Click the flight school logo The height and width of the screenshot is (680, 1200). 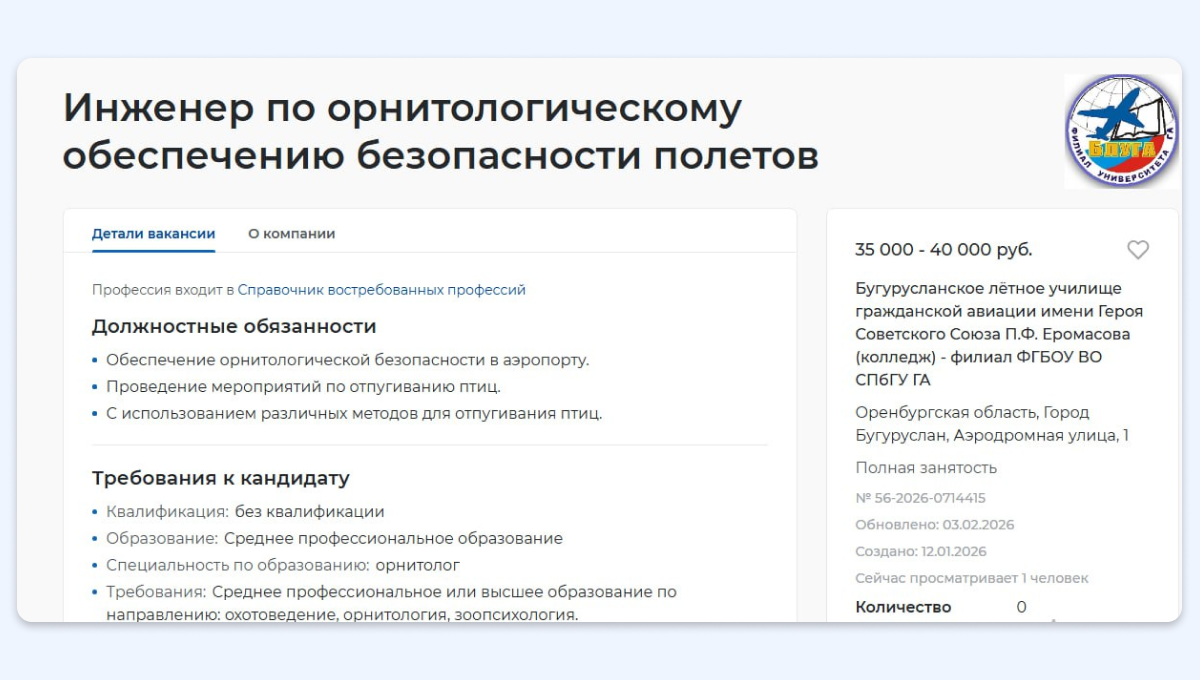point(1120,130)
